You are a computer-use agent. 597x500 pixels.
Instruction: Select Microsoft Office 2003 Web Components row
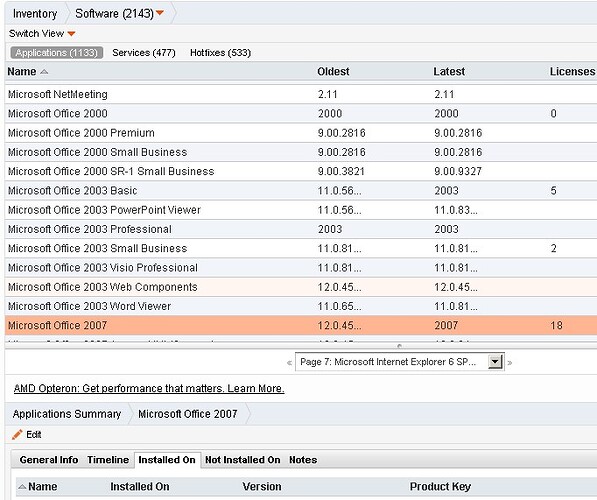click(x=301, y=287)
